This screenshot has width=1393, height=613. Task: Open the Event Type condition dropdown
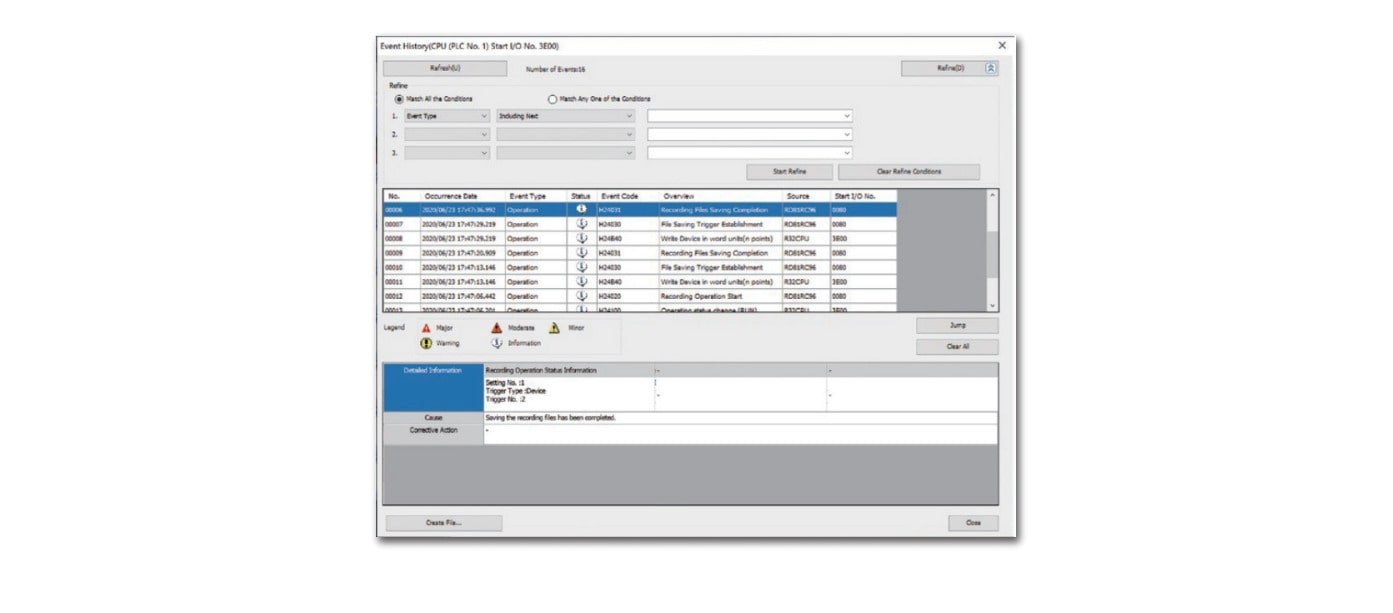click(447, 116)
